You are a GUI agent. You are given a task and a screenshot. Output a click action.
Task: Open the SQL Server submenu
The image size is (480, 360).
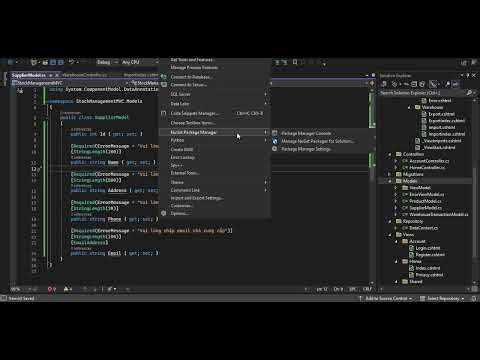click(215, 94)
